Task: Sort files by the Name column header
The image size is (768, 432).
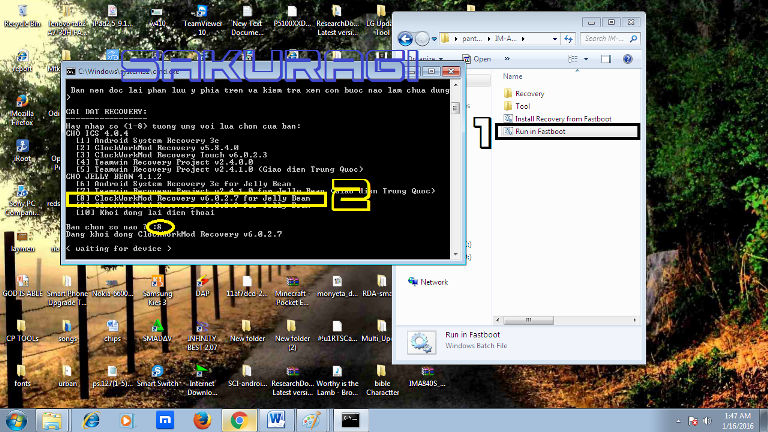Action: 513,76
